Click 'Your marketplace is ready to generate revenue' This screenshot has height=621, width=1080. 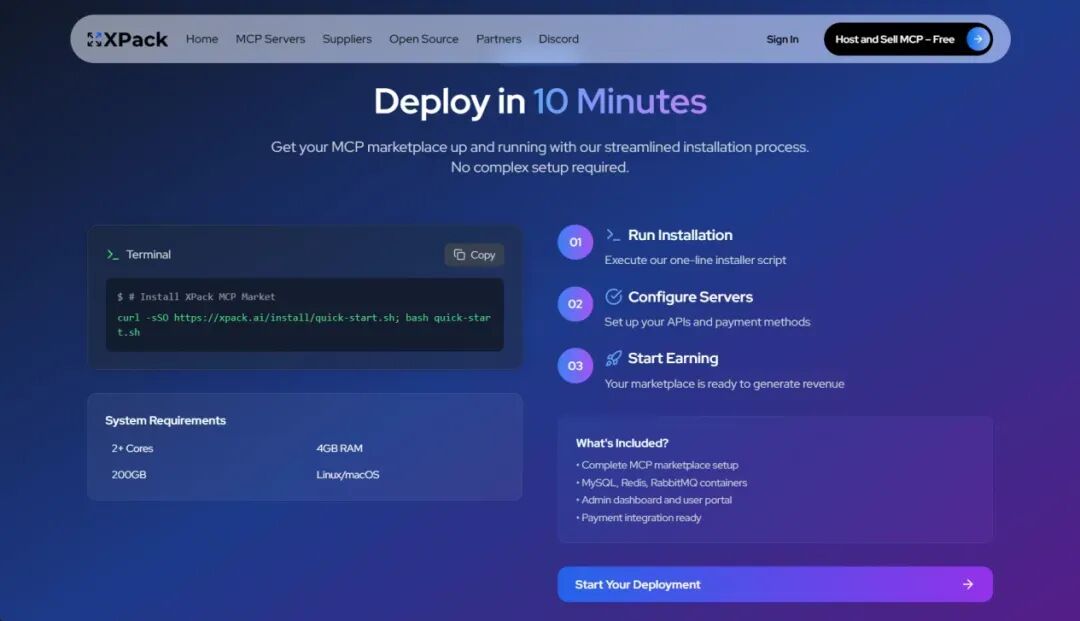[724, 384]
